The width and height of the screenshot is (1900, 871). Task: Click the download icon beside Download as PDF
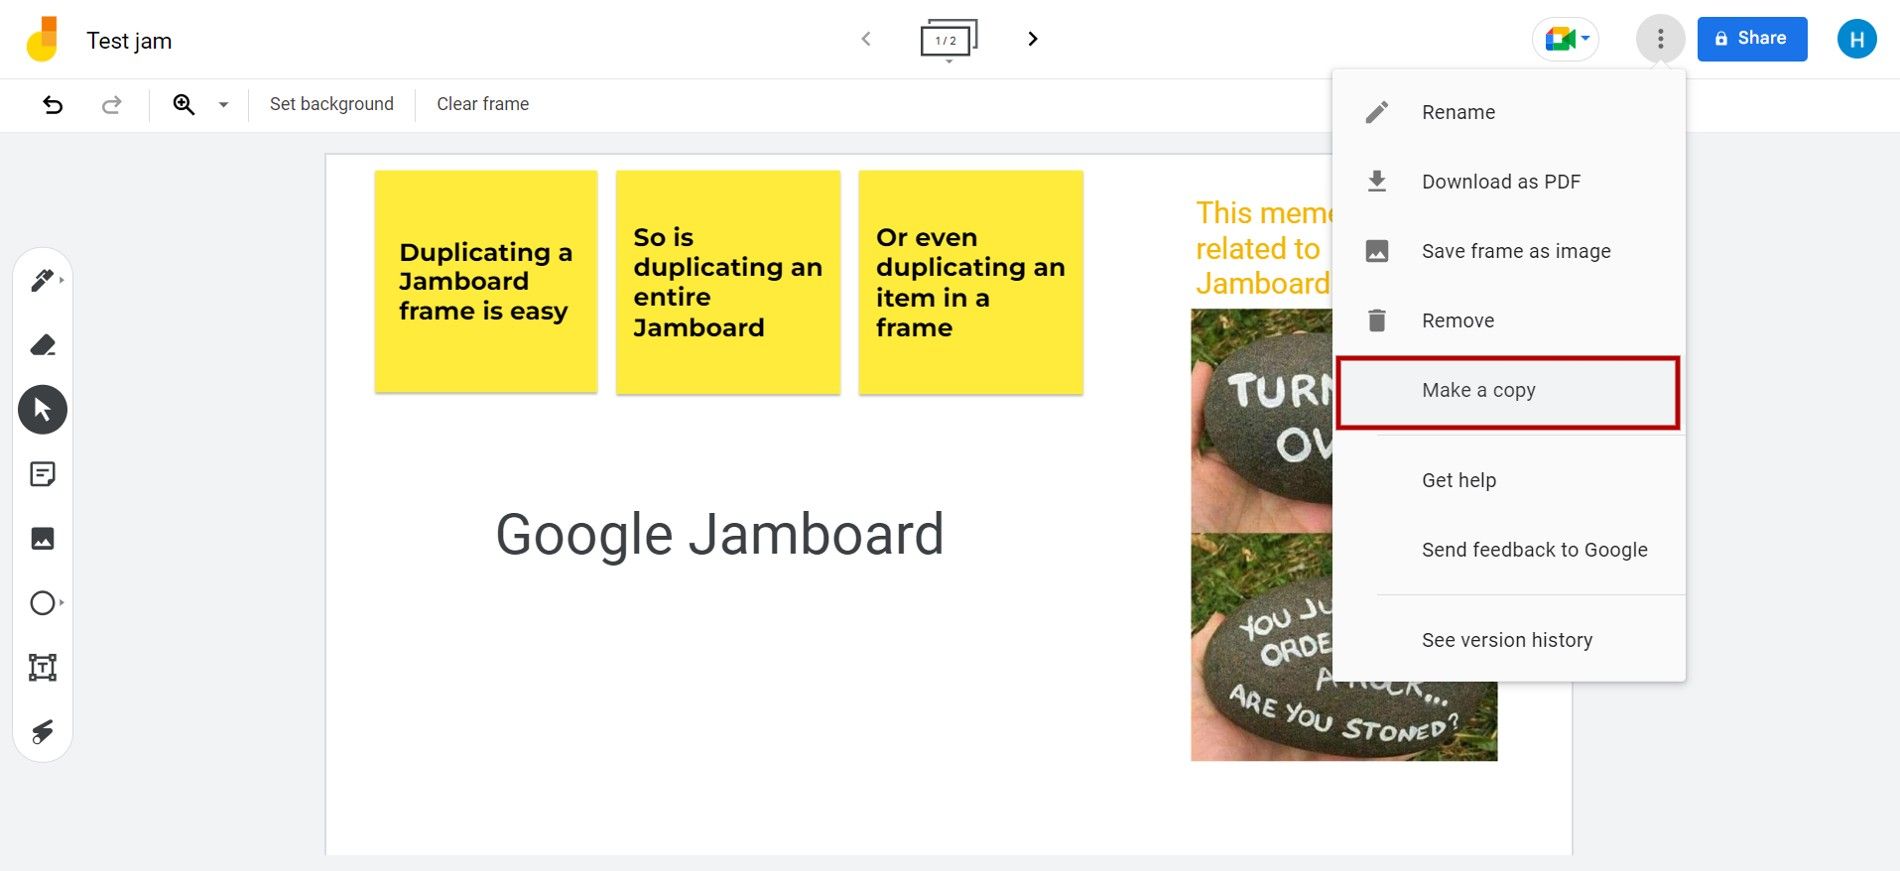coord(1377,182)
